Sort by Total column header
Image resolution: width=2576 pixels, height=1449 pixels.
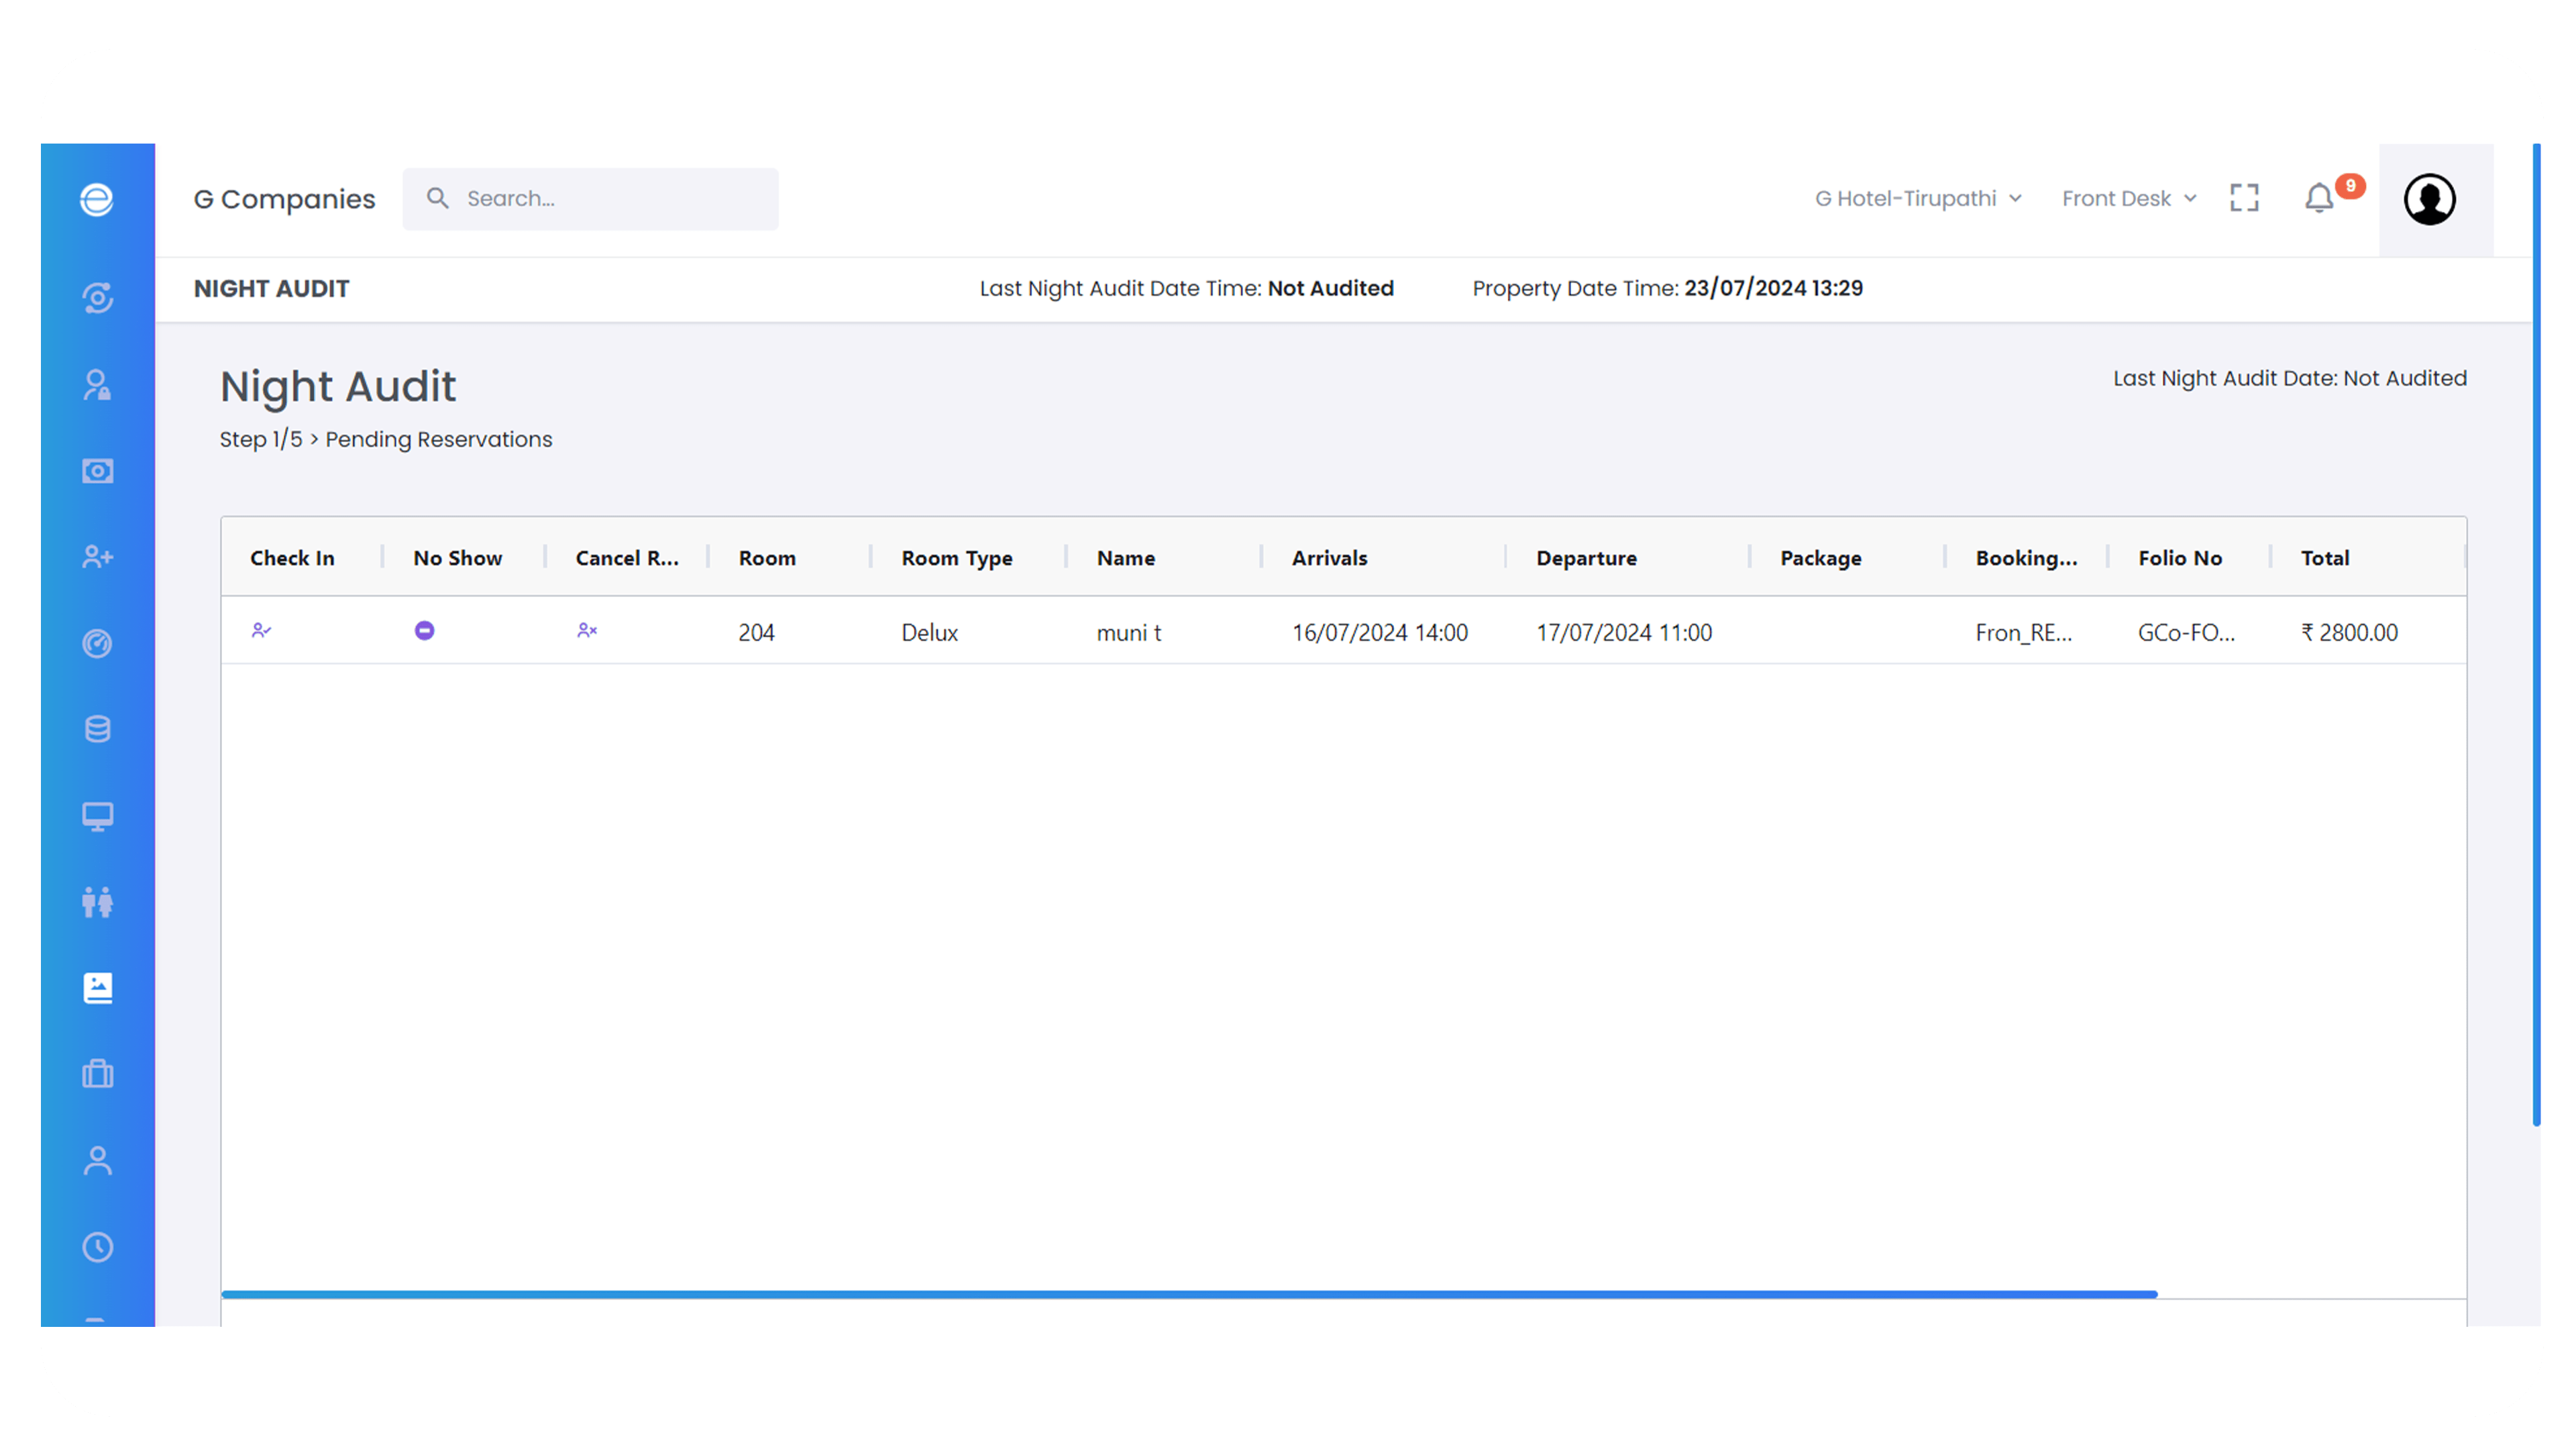click(2325, 558)
